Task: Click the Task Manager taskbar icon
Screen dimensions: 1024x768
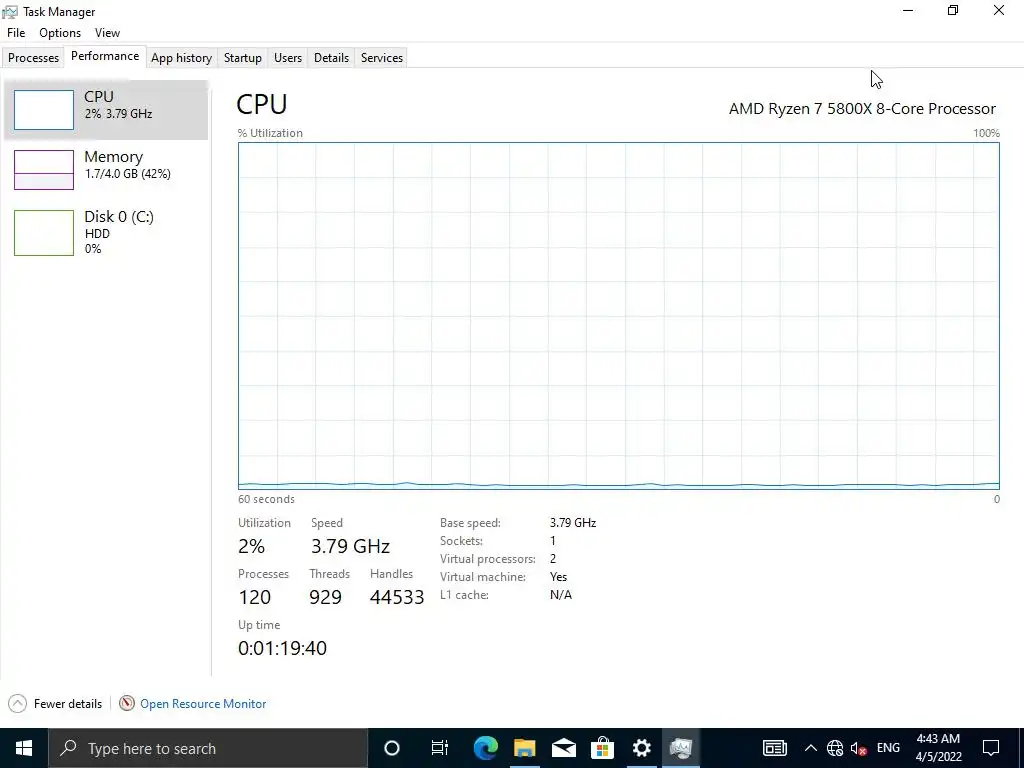Action: pyautogui.click(x=680, y=748)
